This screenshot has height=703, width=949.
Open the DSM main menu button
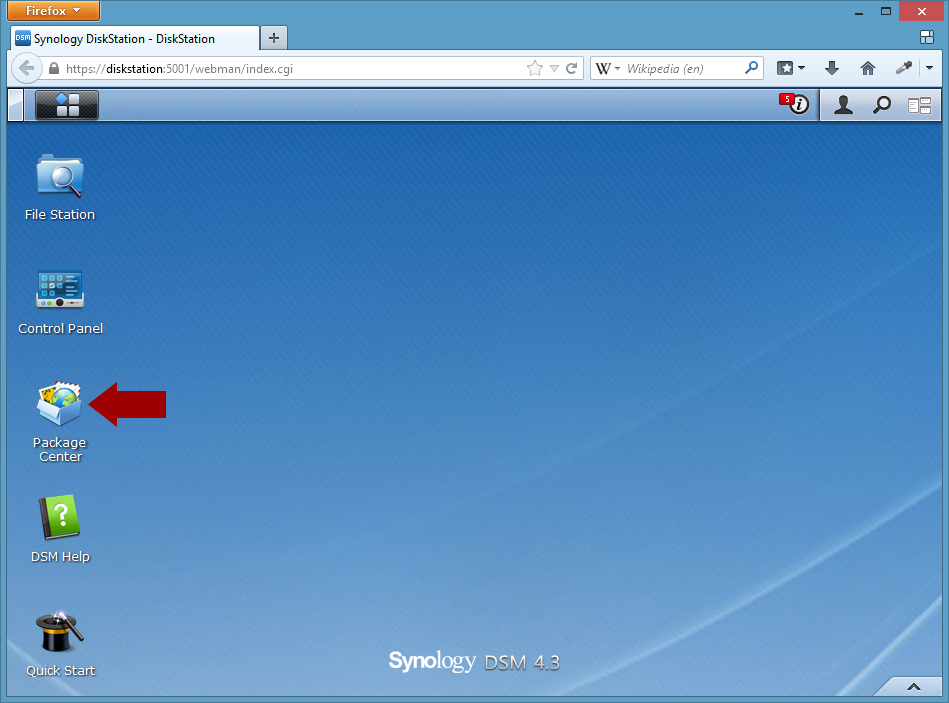click(x=67, y=105)
